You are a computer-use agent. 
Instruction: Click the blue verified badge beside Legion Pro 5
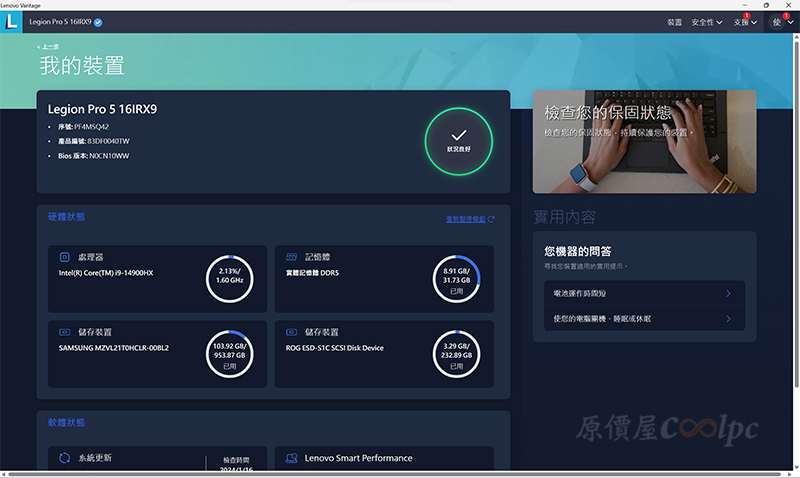[x=98, y=22]
